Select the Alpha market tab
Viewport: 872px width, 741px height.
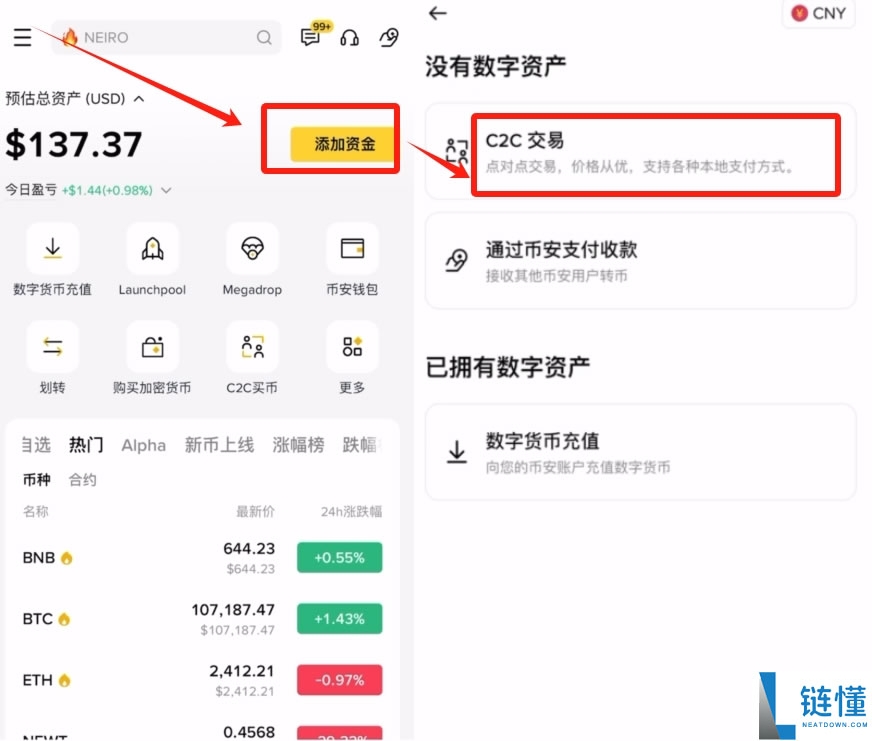[x=143, y=445]
